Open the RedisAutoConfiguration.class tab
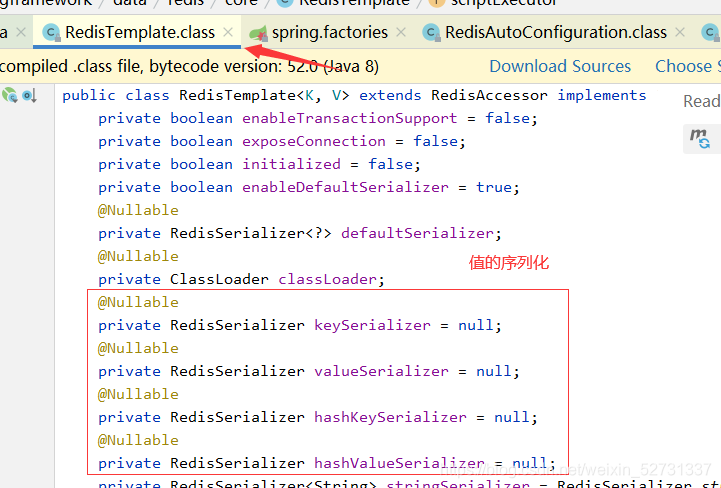Viewport: 721px width, 488px height. coord(555,33)
